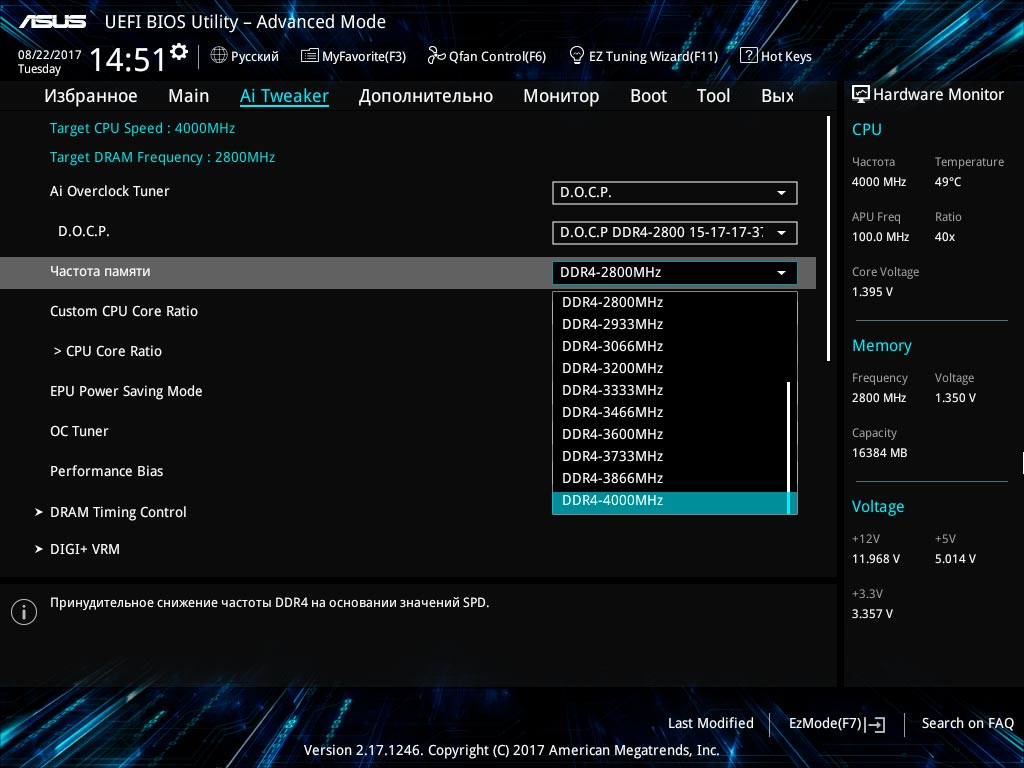Select the OC Tuner row
The image size is (1024, 768).
[x=408, y=431]
